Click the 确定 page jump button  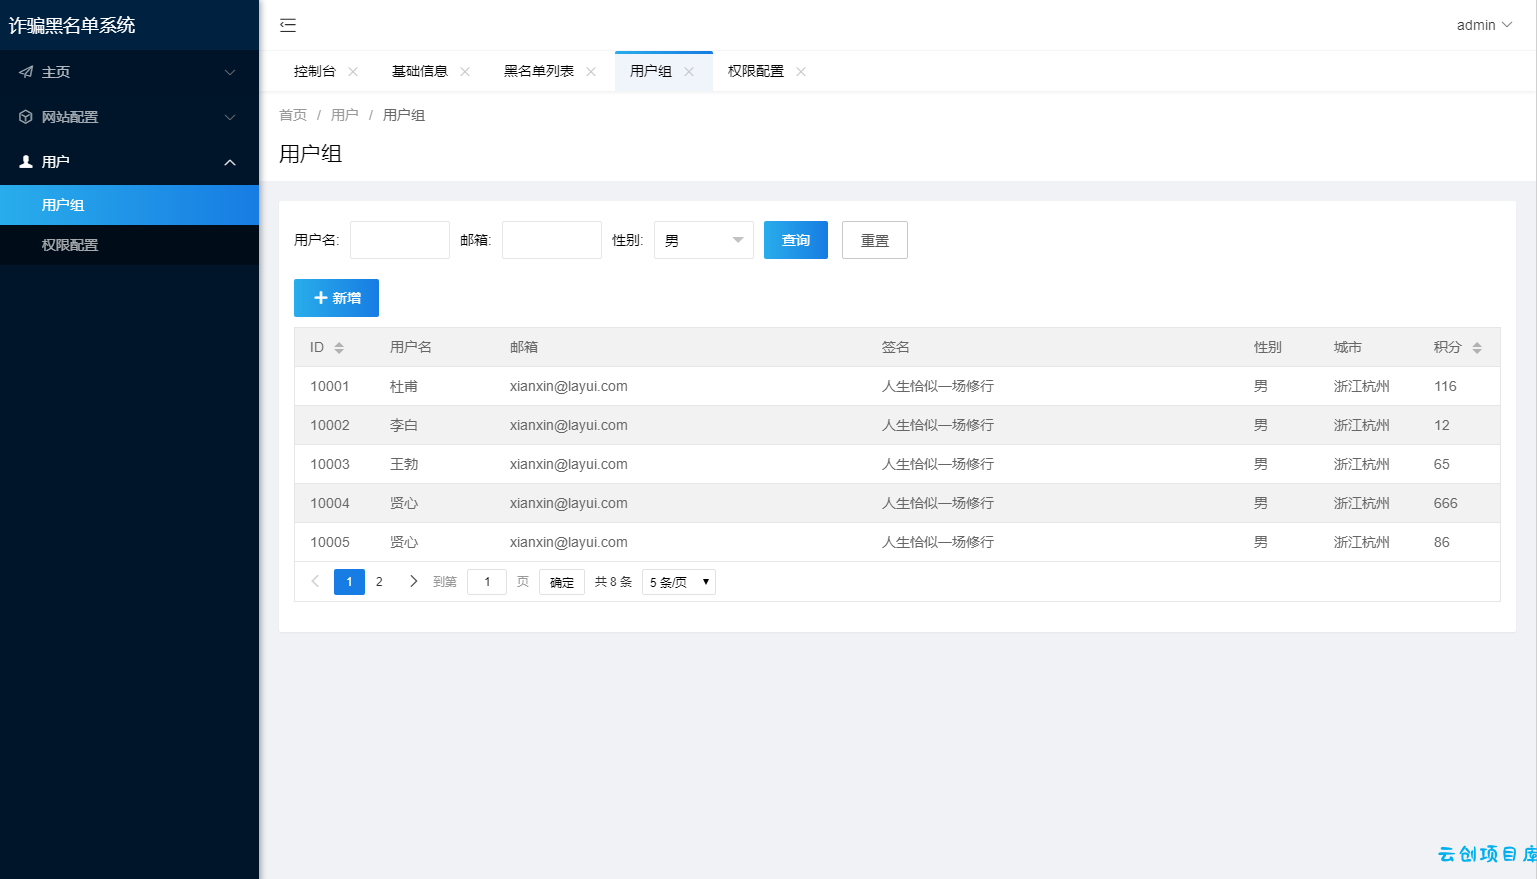point(562,582)
